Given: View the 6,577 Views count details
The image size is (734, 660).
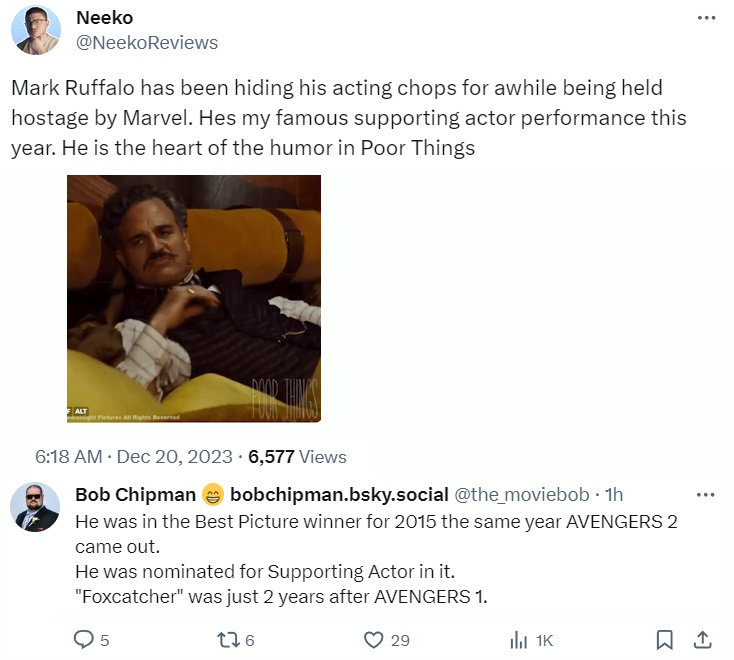Looking at the screenshot, I should [297, 457].
